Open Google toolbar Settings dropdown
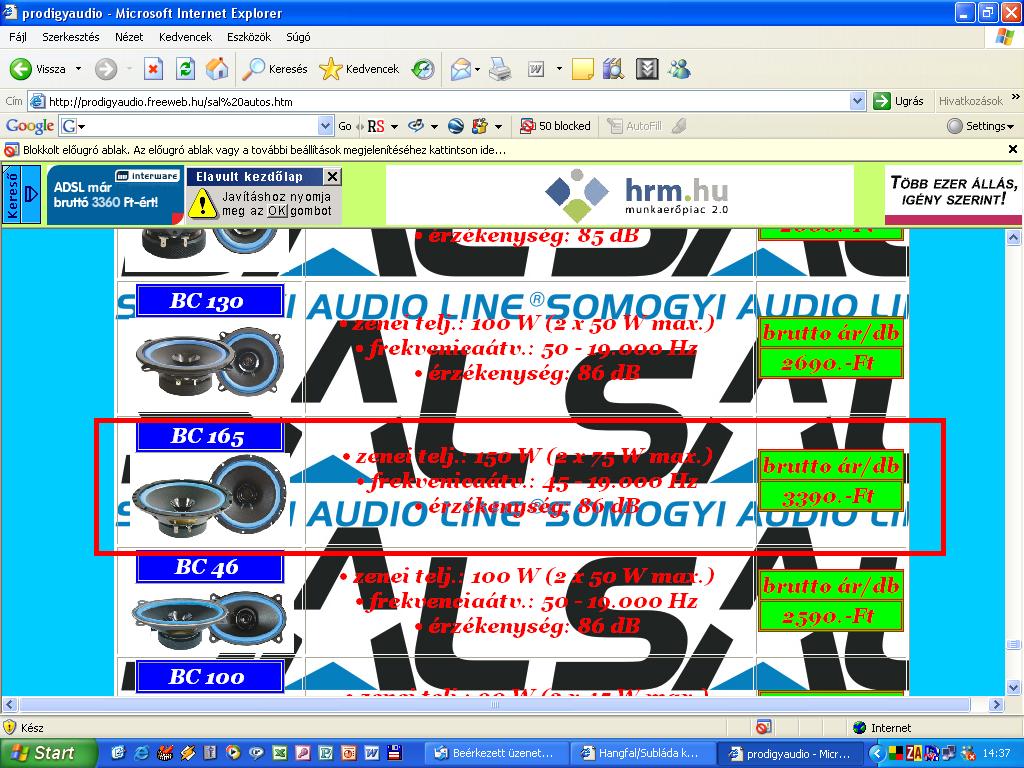Viewport: 1024px width, 768px height. coord(980,126)
